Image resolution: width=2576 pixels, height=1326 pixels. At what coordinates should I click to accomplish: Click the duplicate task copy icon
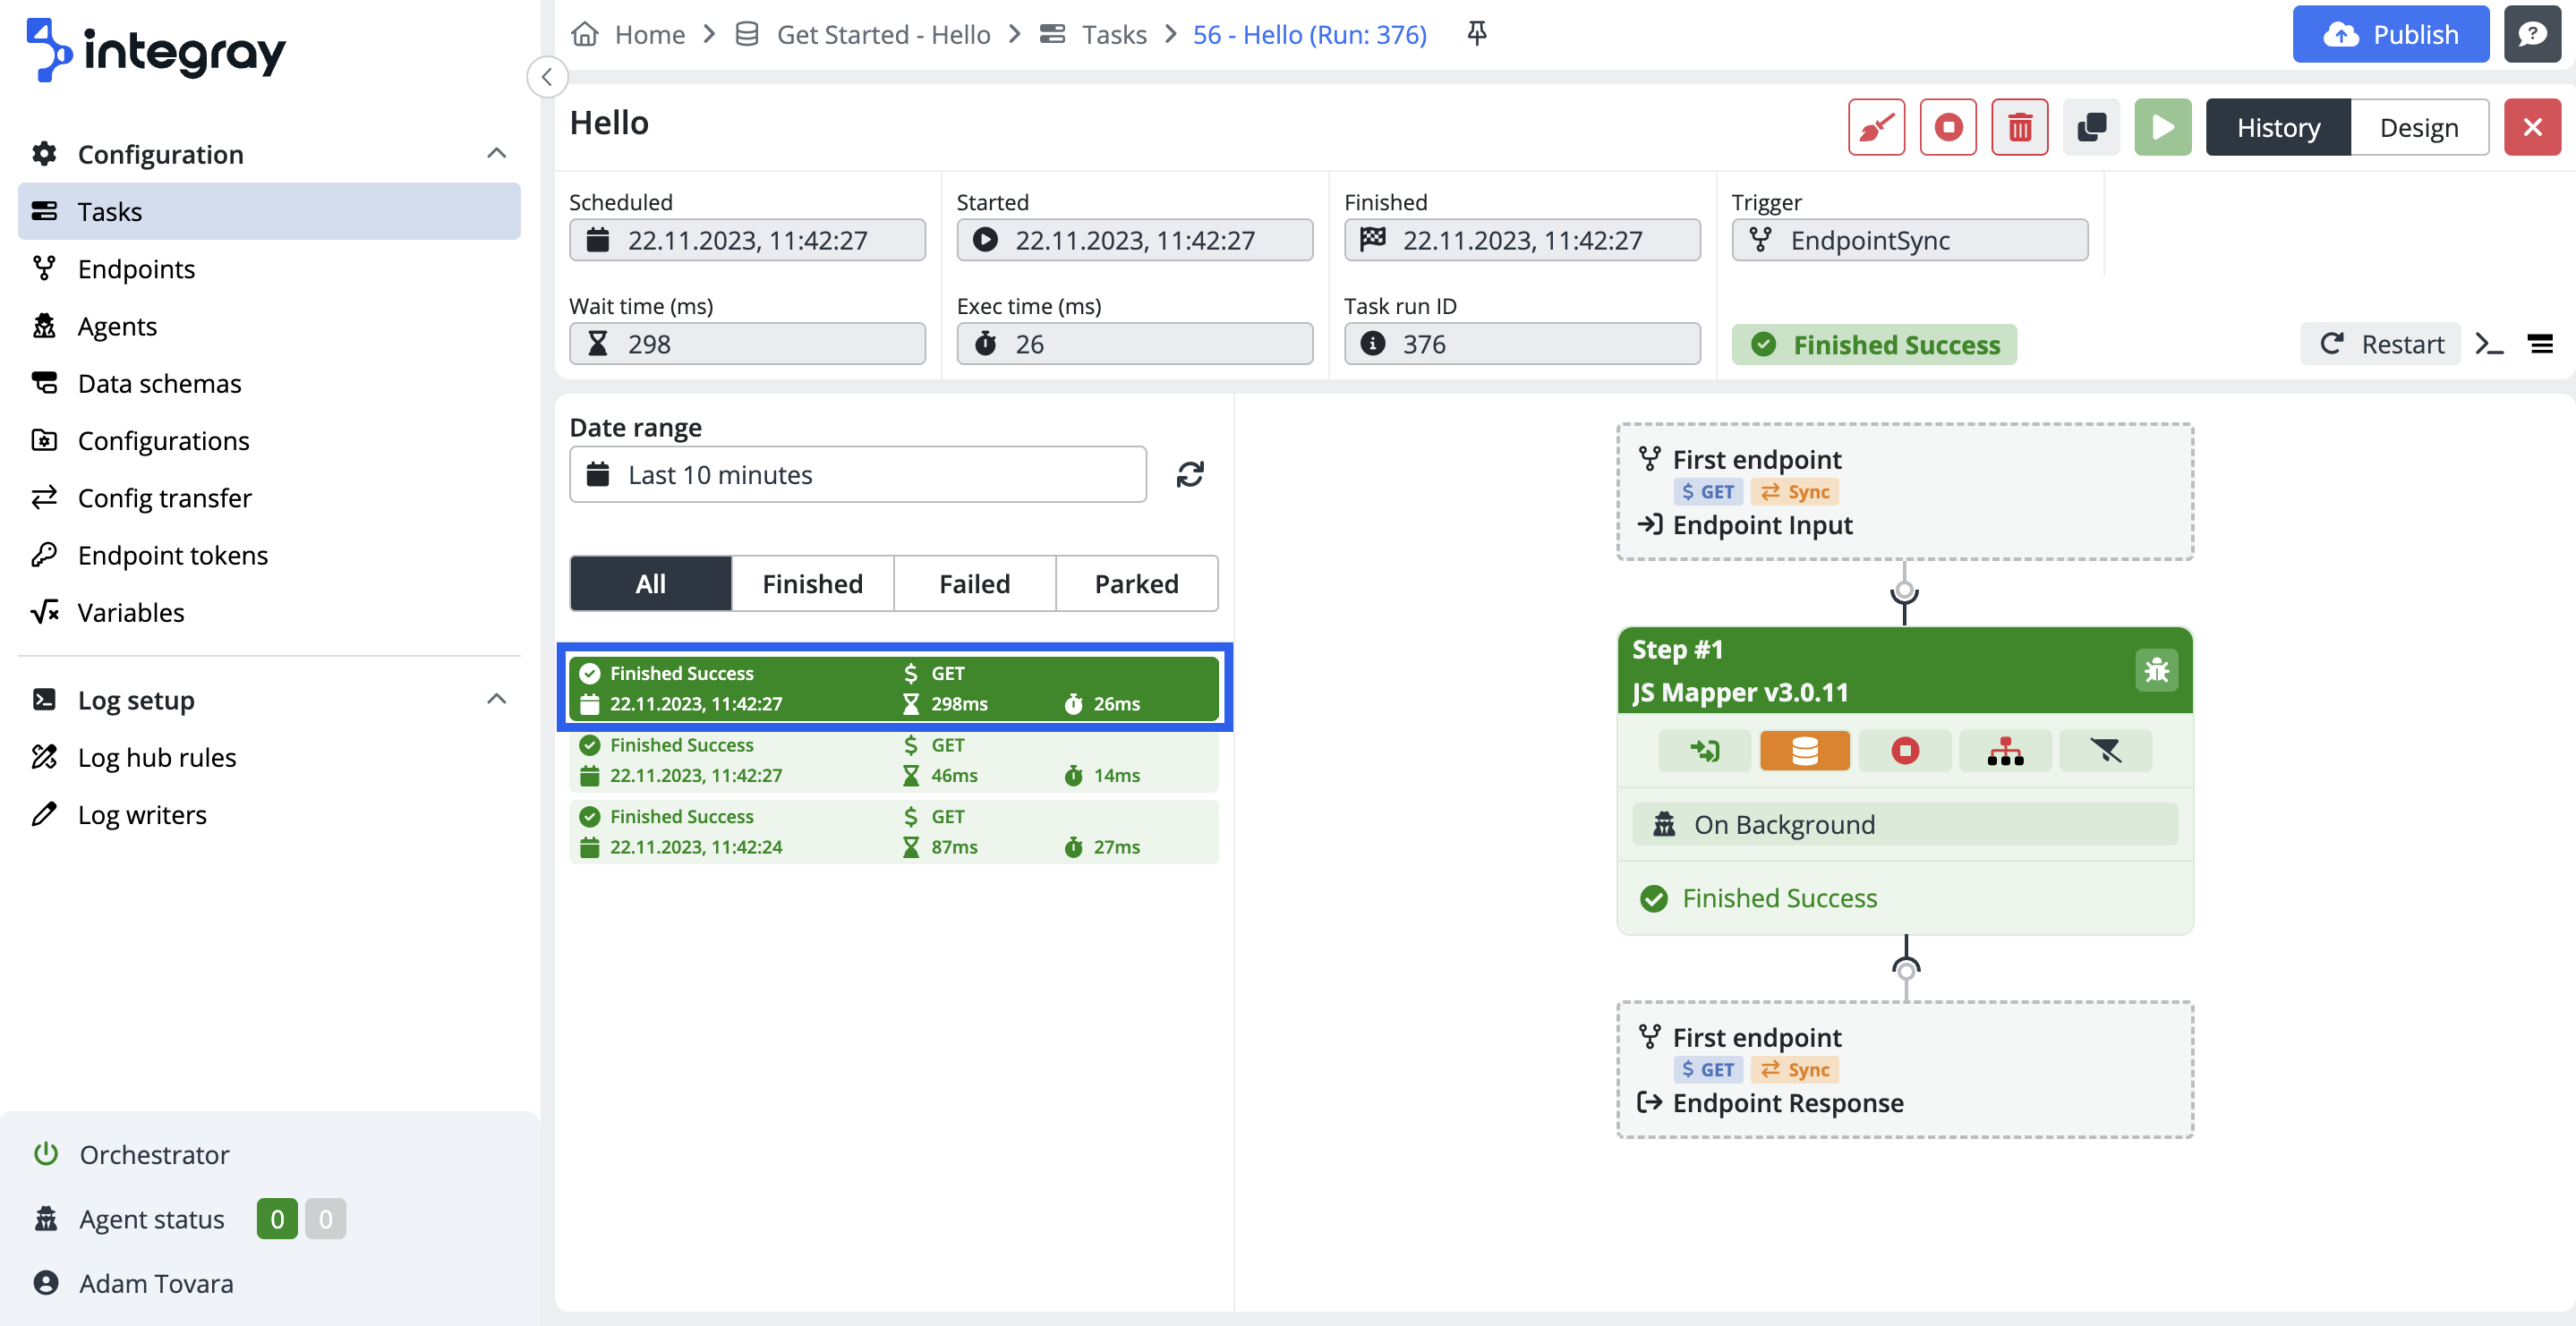(2091, 127)
